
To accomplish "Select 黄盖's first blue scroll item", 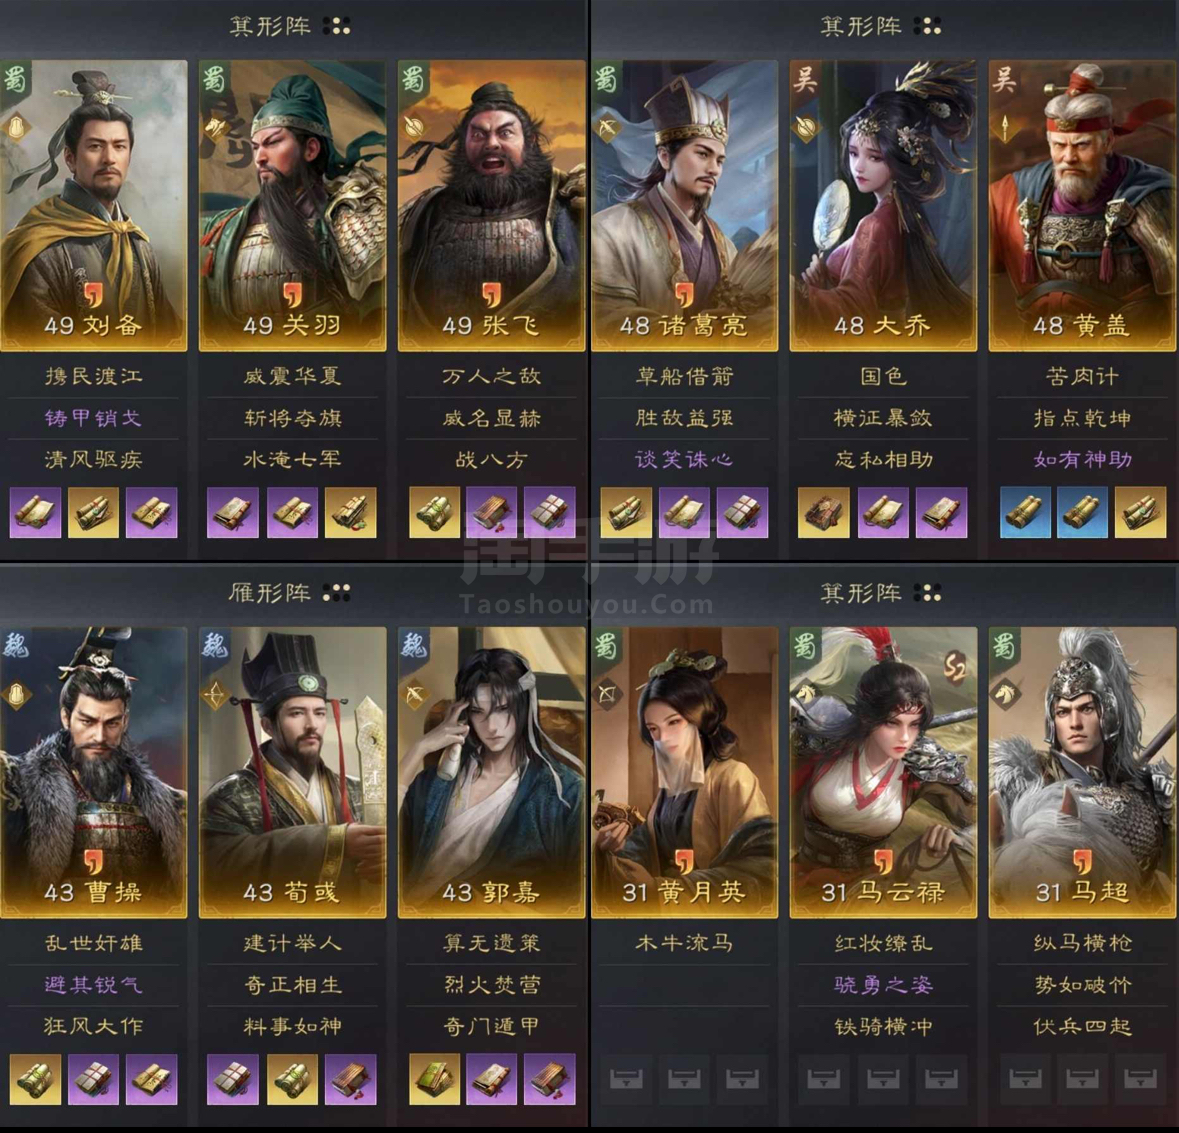I will (1026, 513).
